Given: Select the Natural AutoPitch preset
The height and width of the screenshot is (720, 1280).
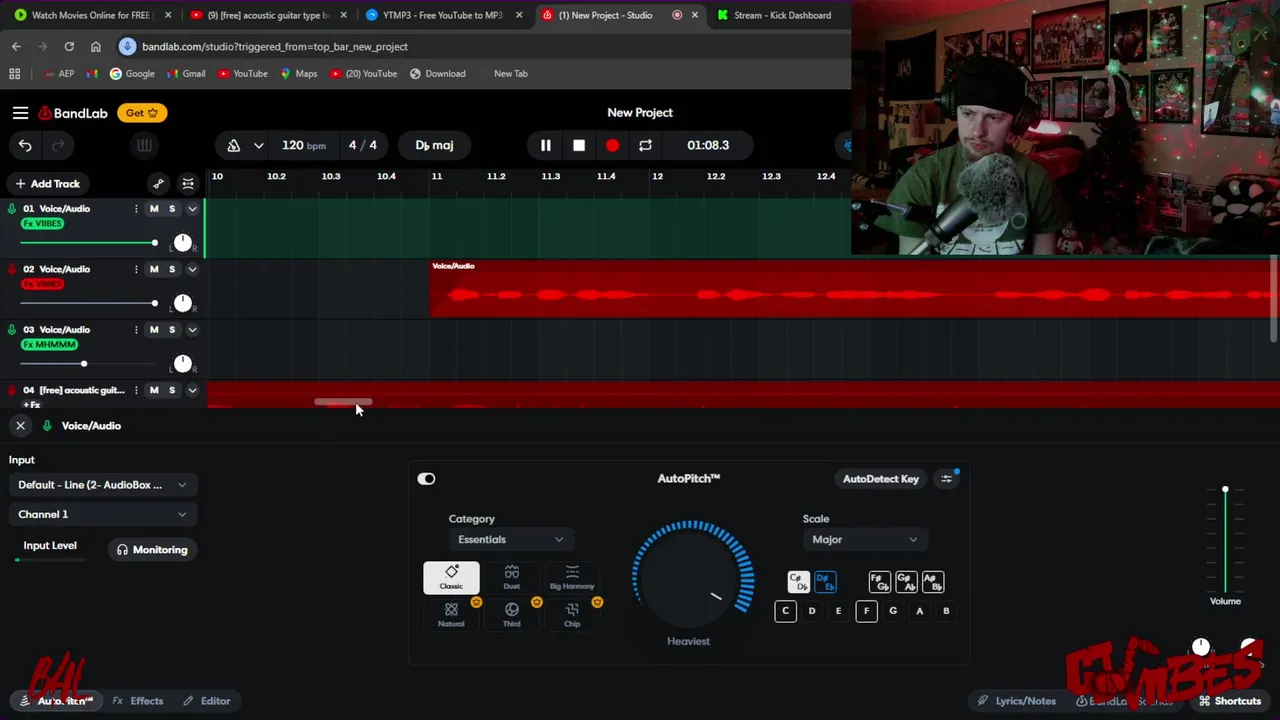Looking at the screenshot, I should [451, 614].
